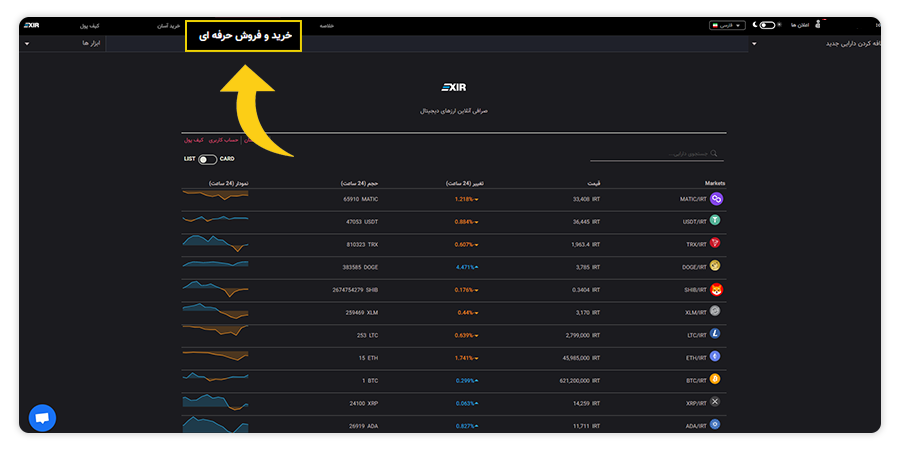Click the price 621,200,000 IRT

click(580, 381)
